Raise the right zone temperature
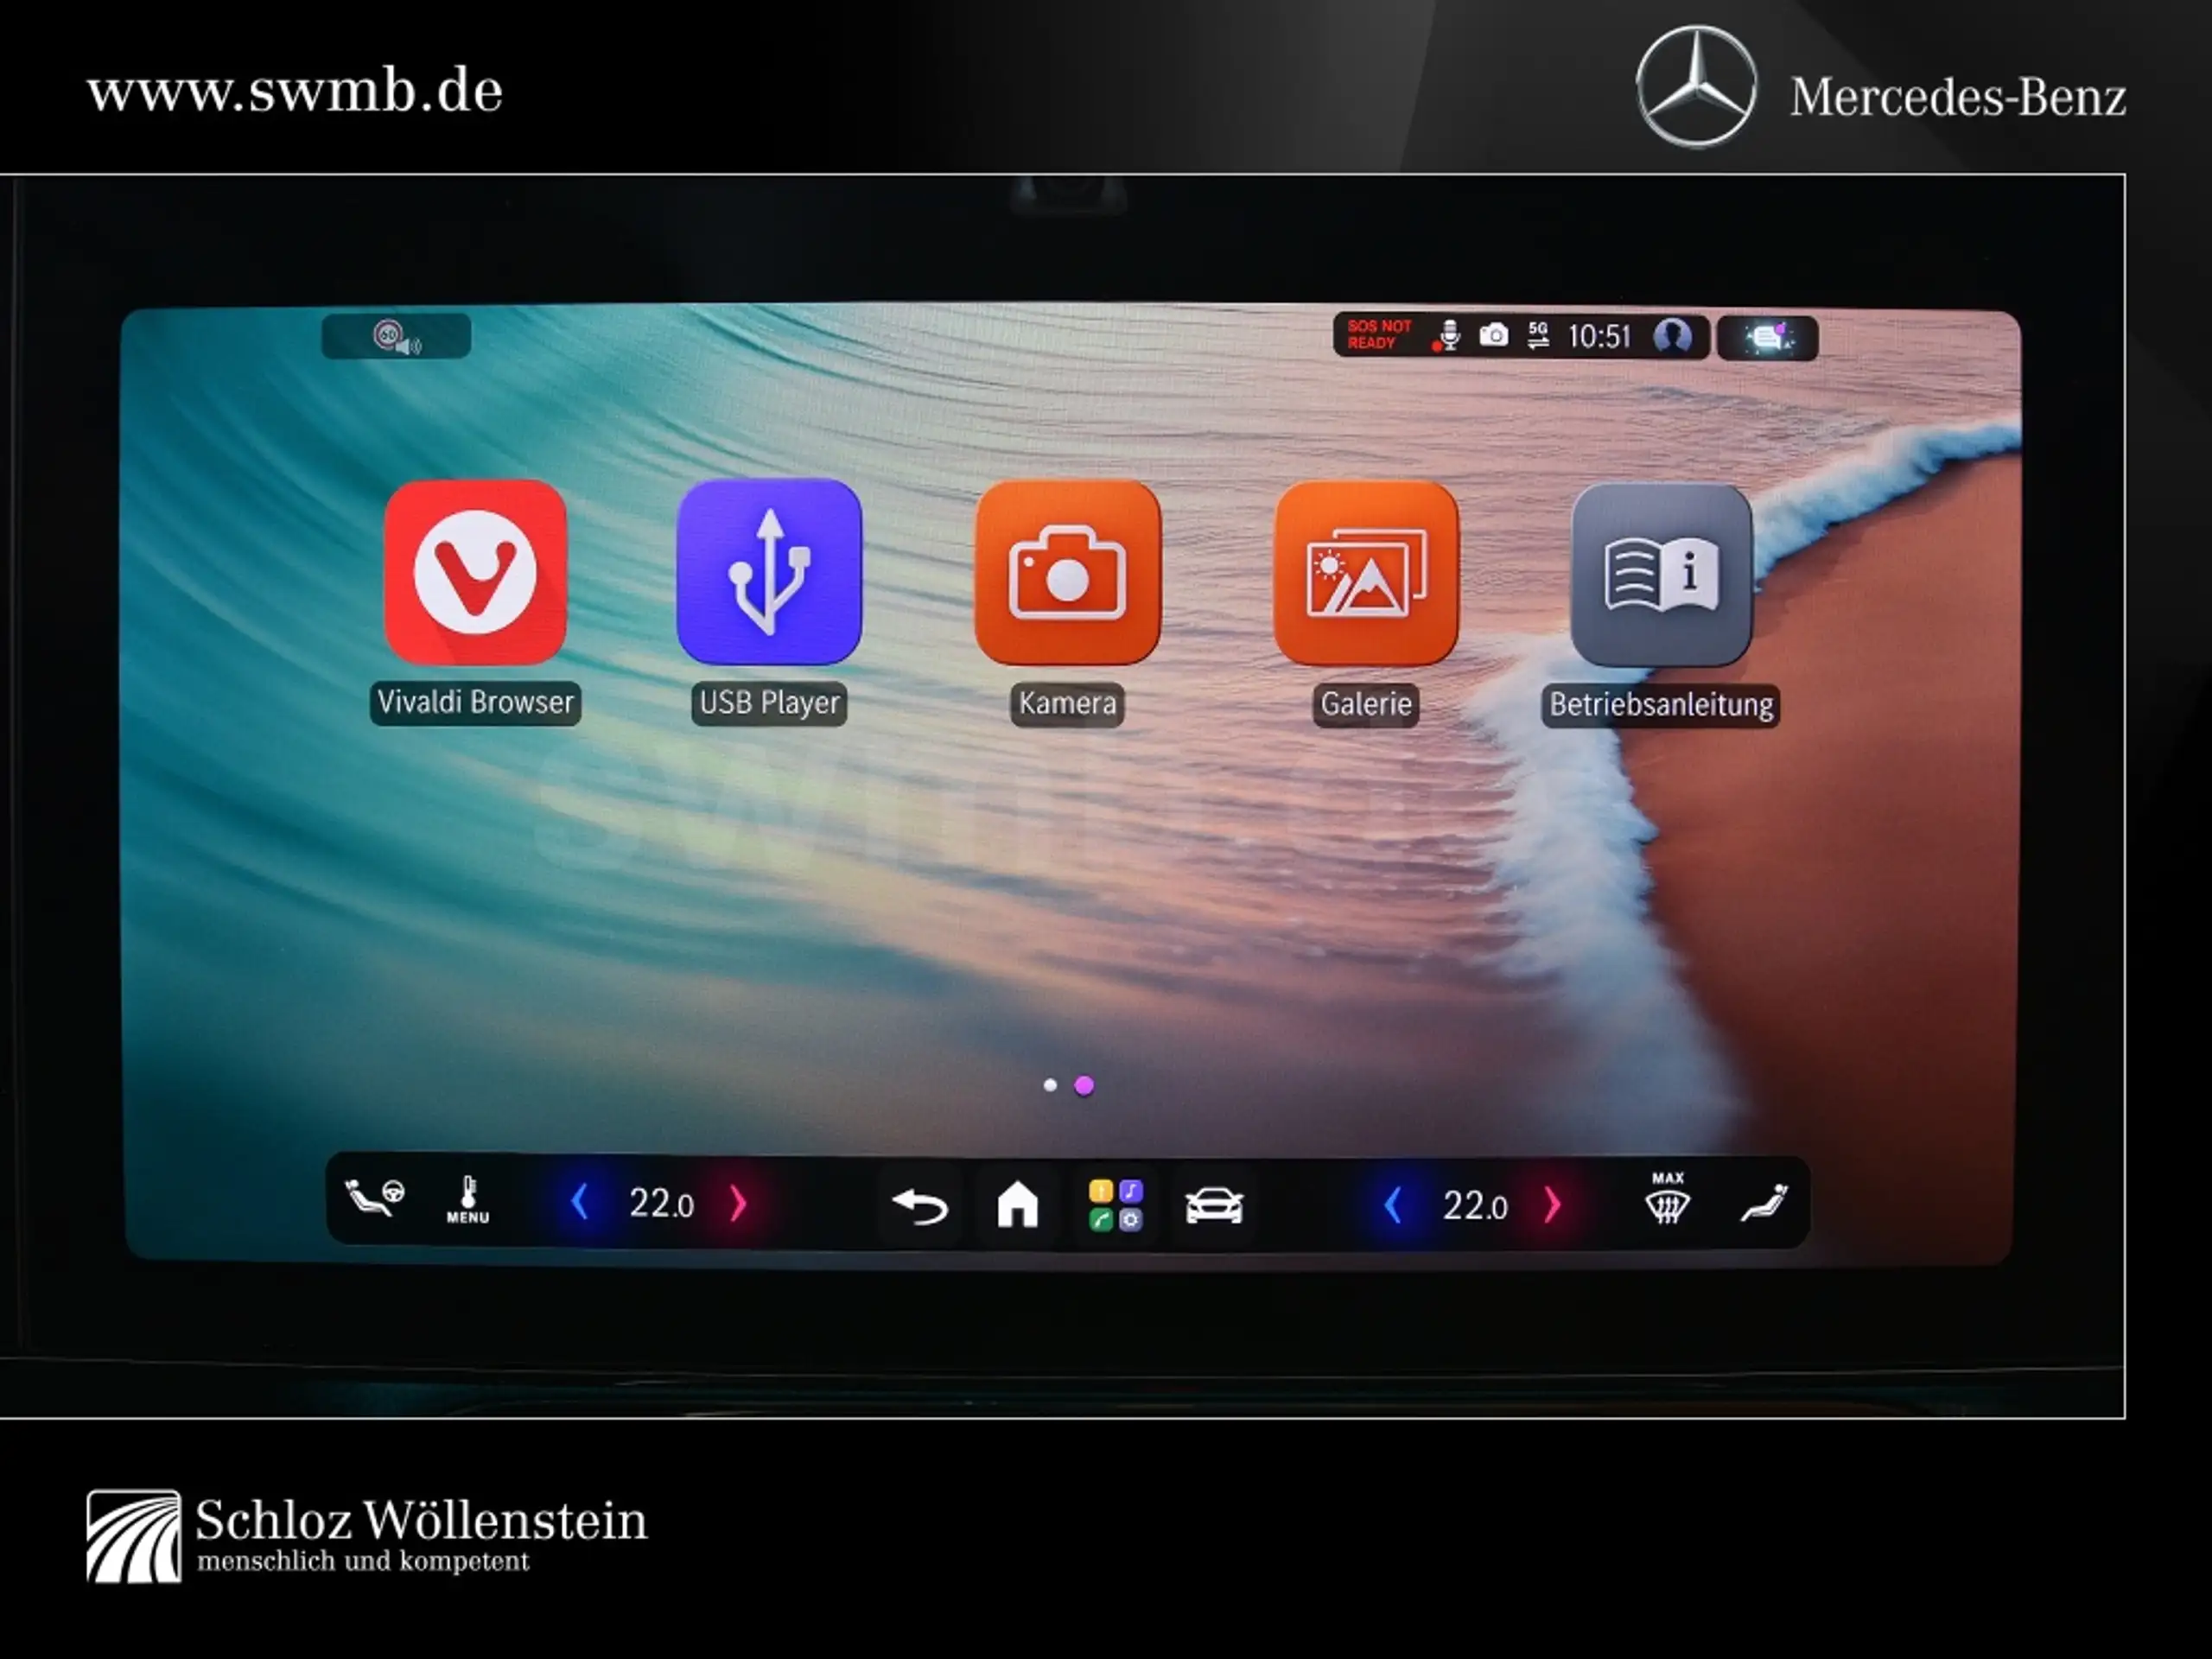This screenshot has width=2212, height=1659. coord(1552,1205)
